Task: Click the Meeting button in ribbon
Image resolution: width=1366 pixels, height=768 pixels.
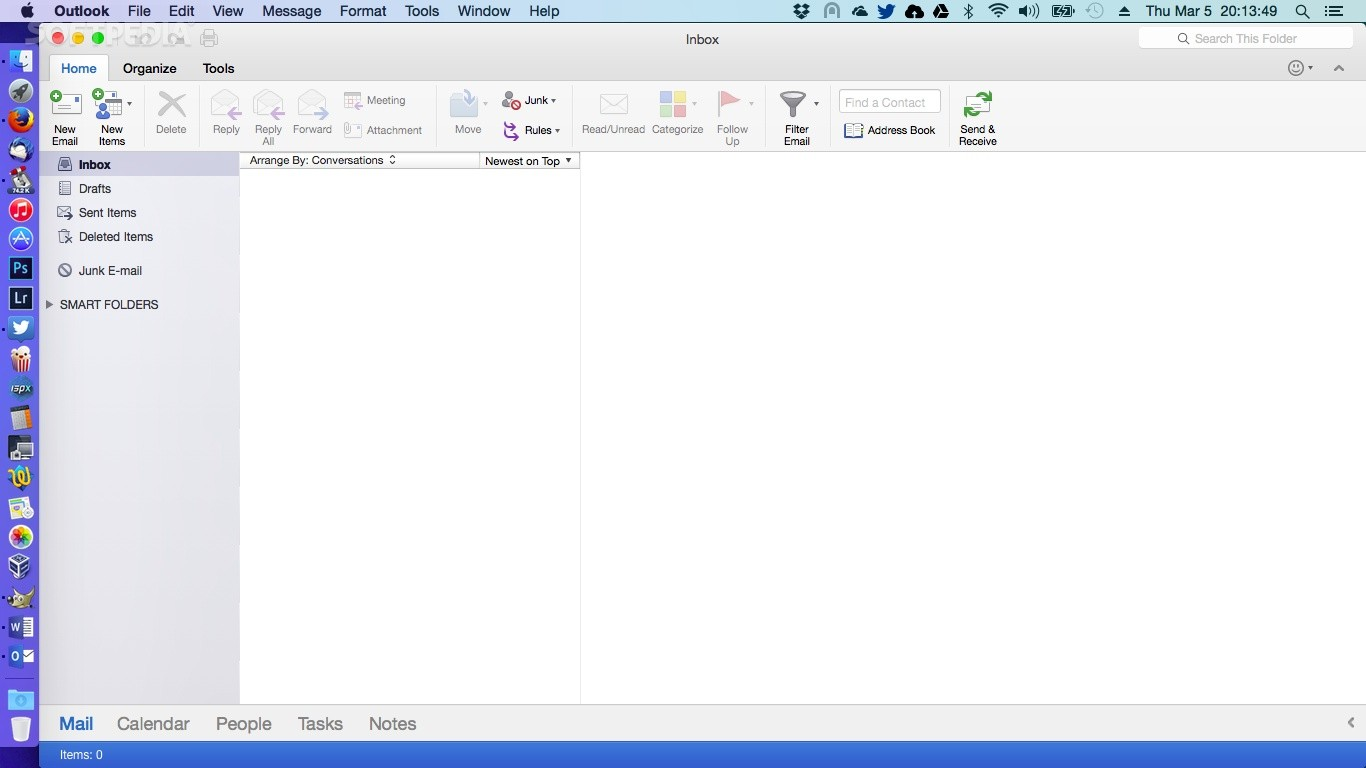Action: (375, 100)
